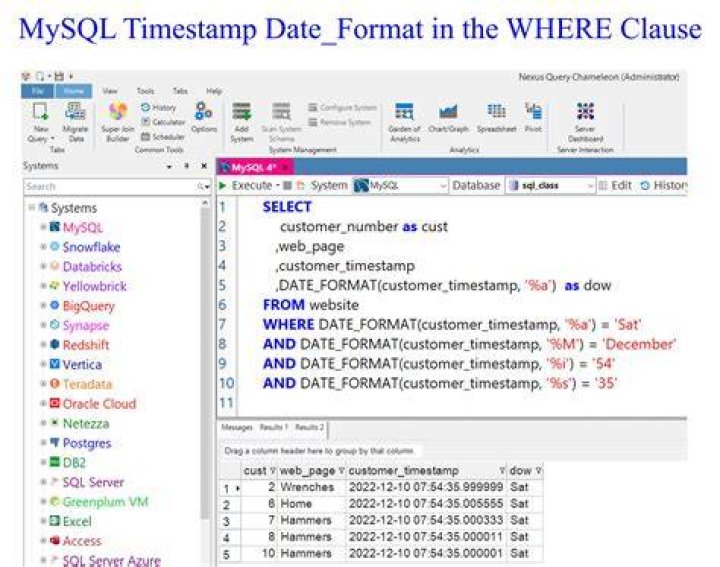Expand the Snowflake tree node
Screen dimensions: 720x567
click(43, 247)
